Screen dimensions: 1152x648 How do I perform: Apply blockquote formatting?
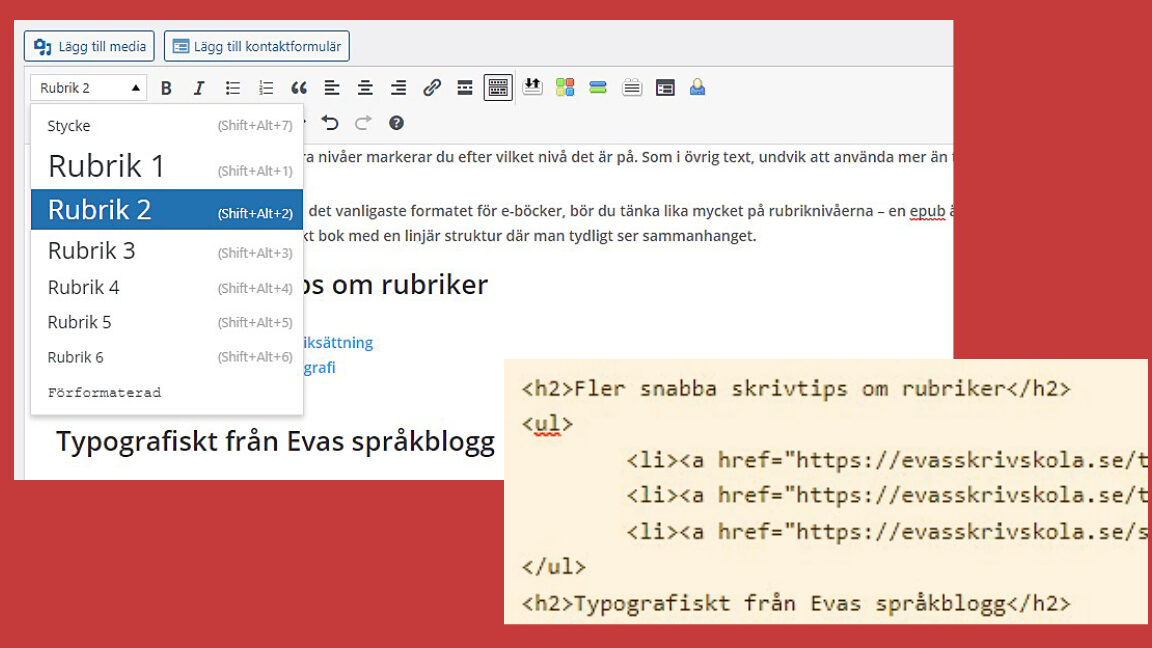coord(299,88)
